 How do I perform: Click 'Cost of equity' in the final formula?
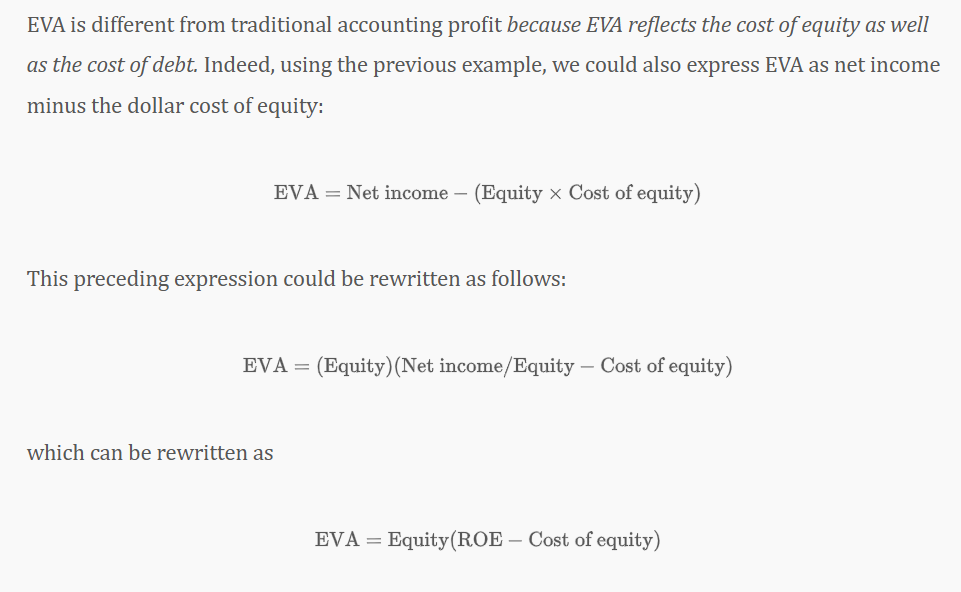[590, 540]
